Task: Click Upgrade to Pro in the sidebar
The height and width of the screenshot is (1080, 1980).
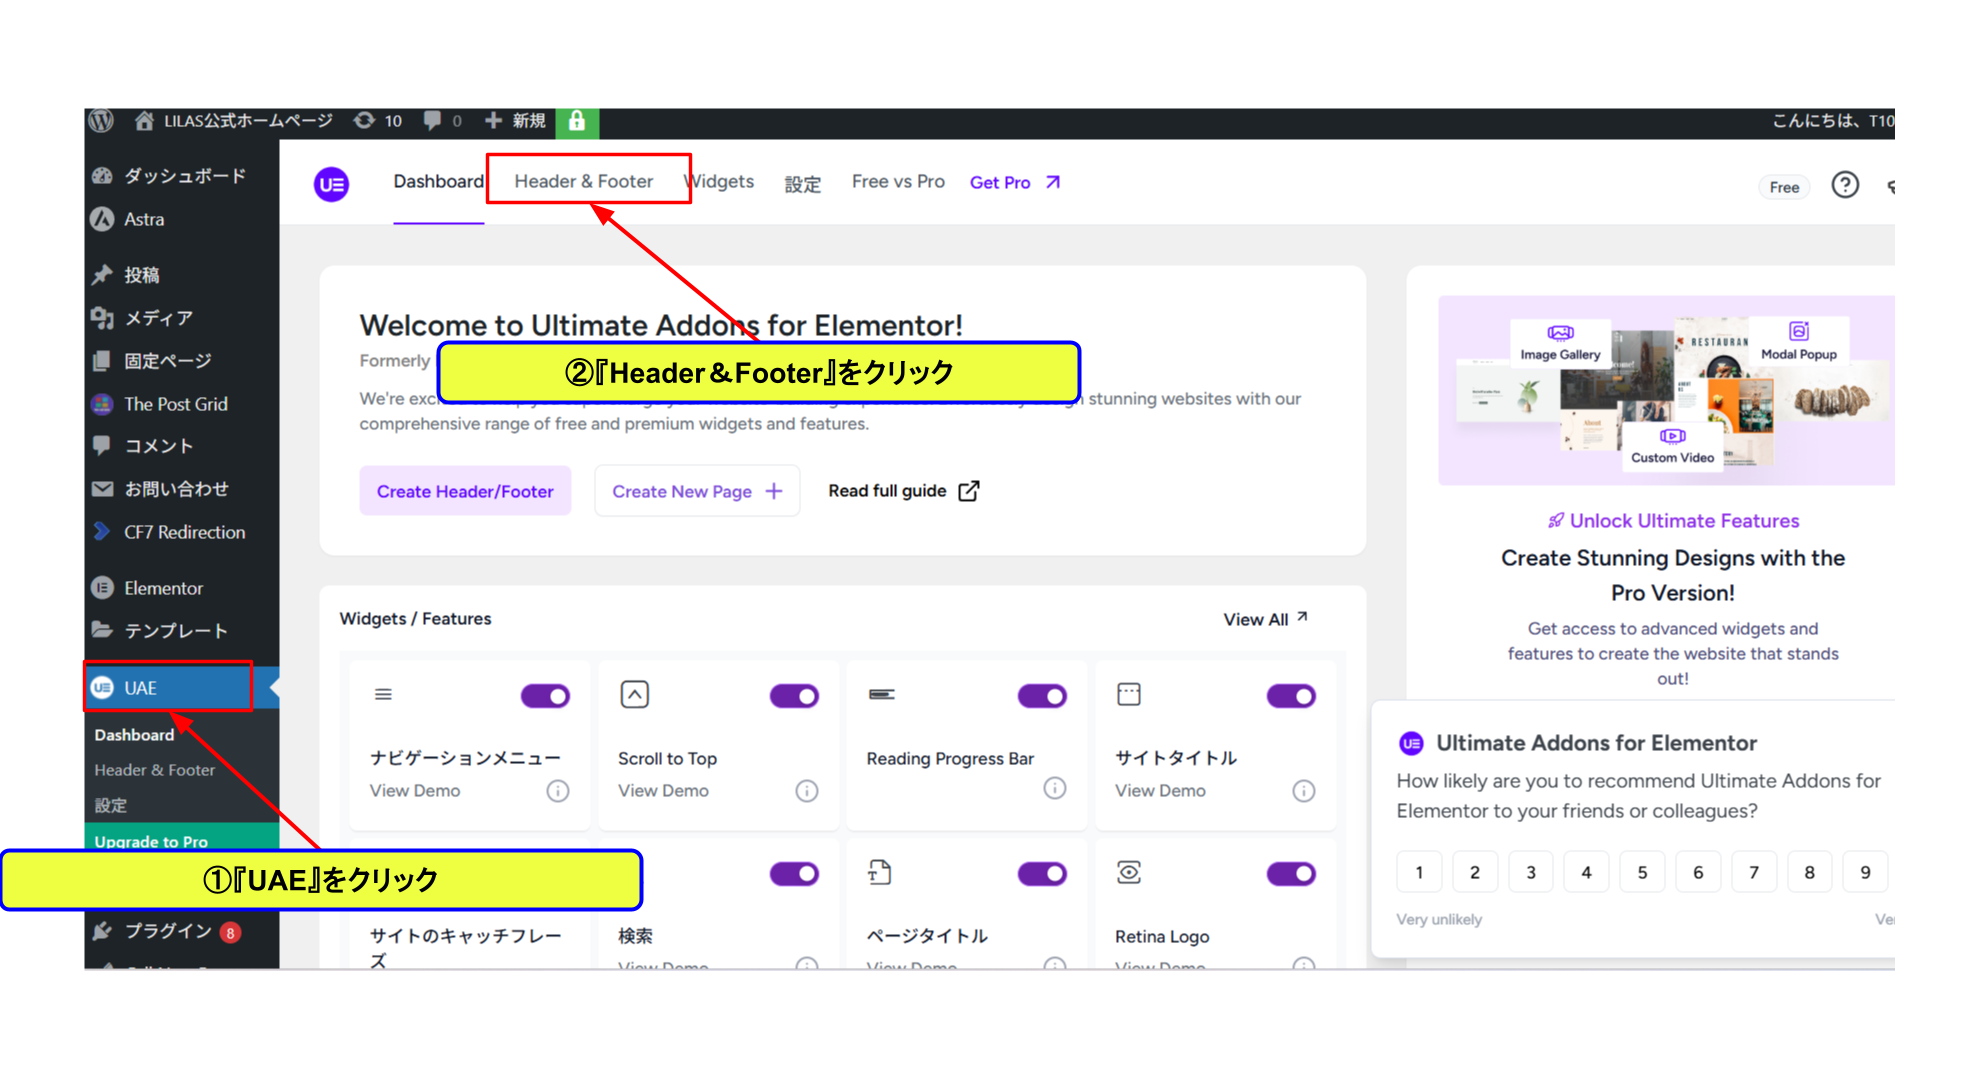Action: (151, 841)
